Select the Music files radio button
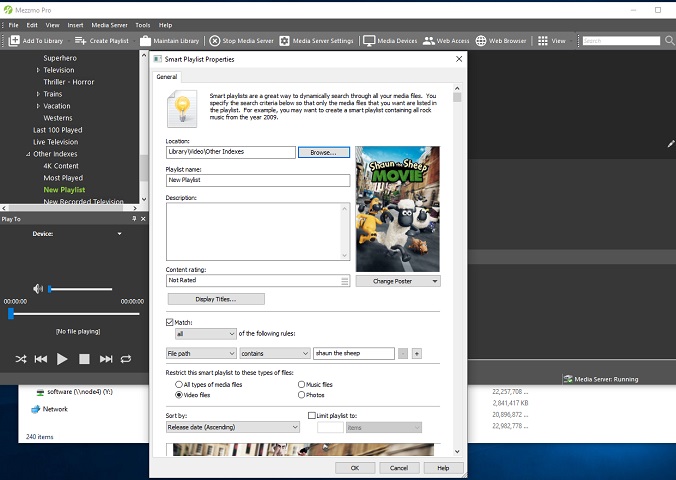 coord(301,384)
